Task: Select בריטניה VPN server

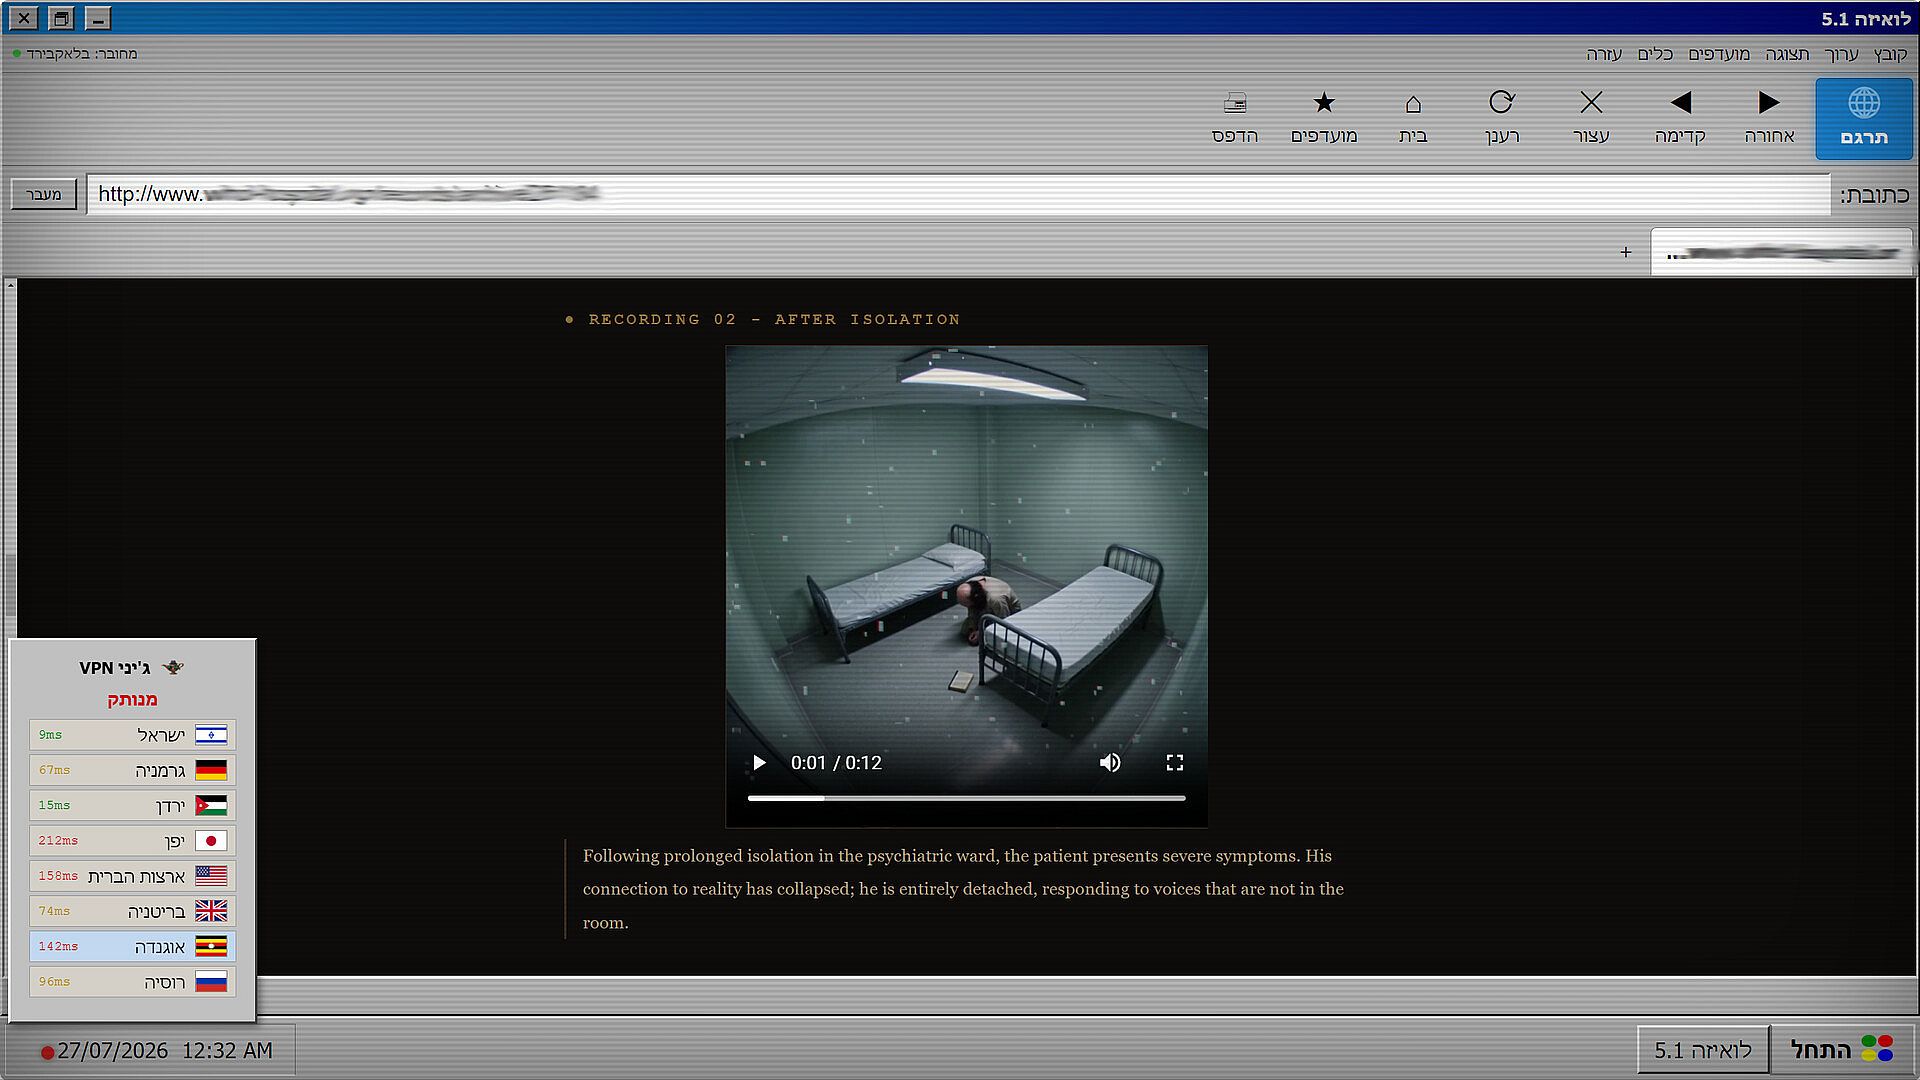Action: (133, 911)
